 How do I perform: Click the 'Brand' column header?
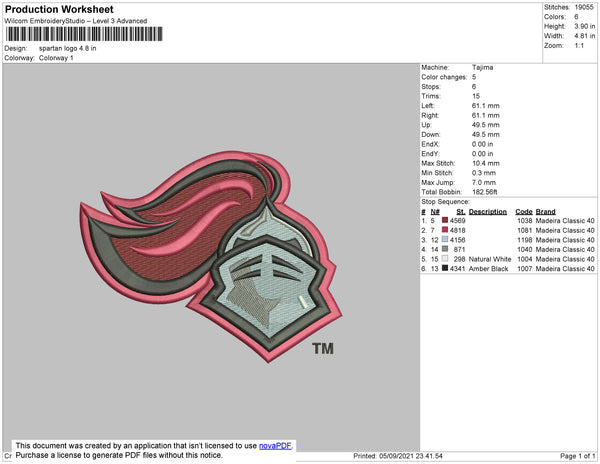point(545,212)
